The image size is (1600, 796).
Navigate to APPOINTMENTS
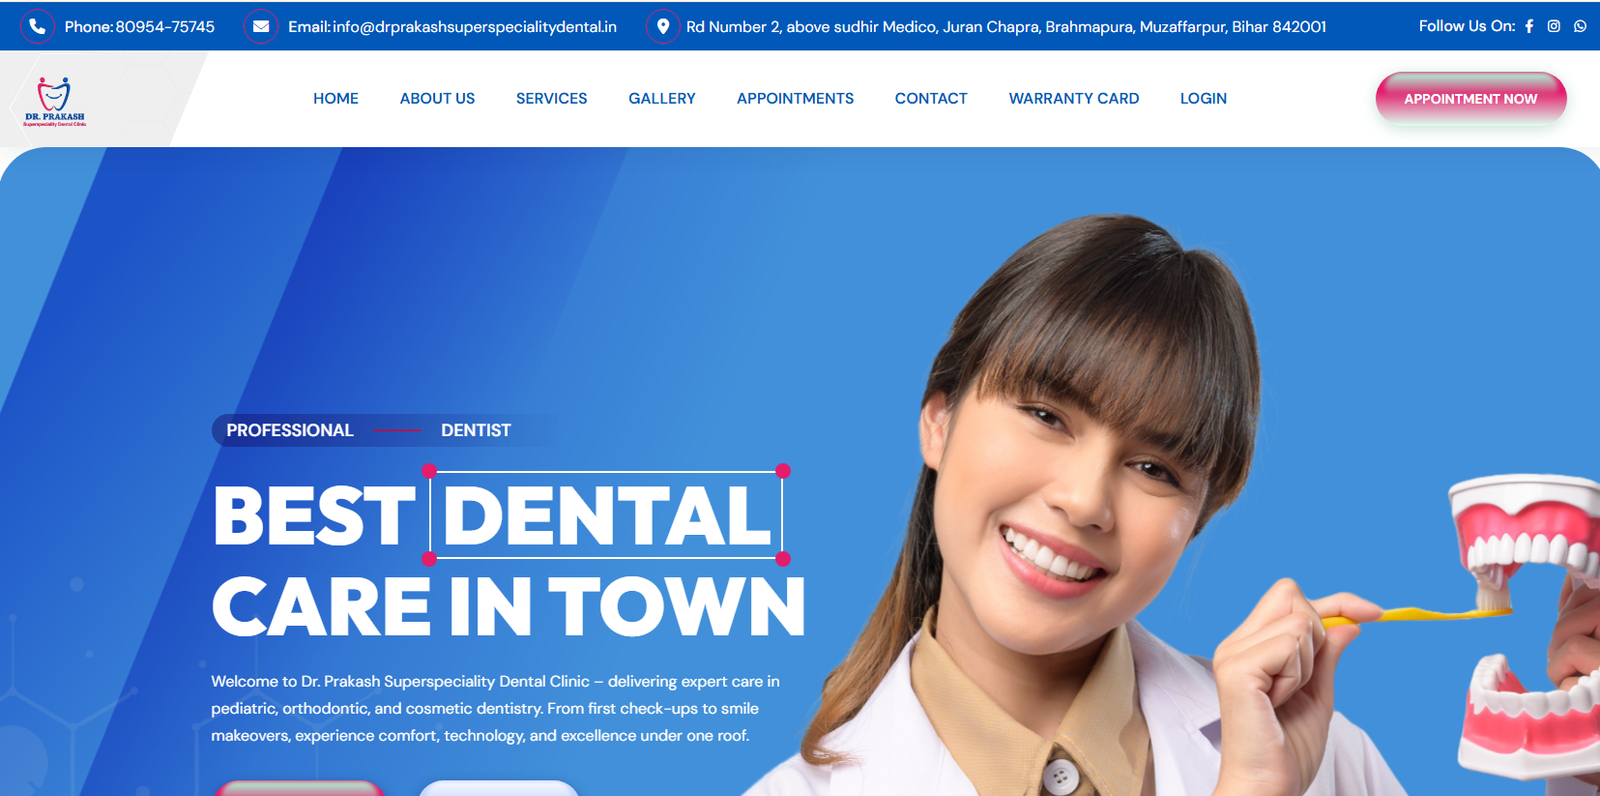795,98
